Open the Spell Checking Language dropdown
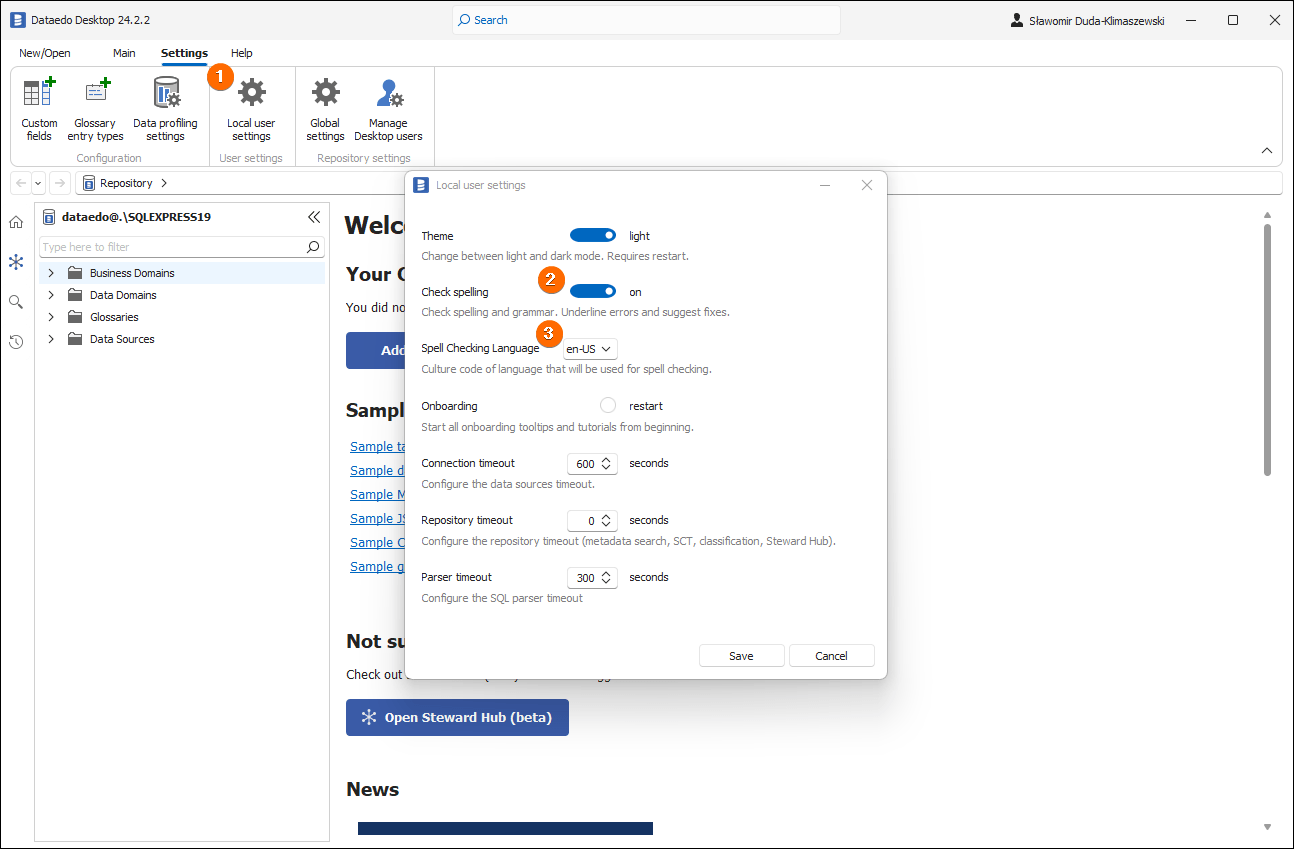The image size is (1294, 849). tap(590, 348)
